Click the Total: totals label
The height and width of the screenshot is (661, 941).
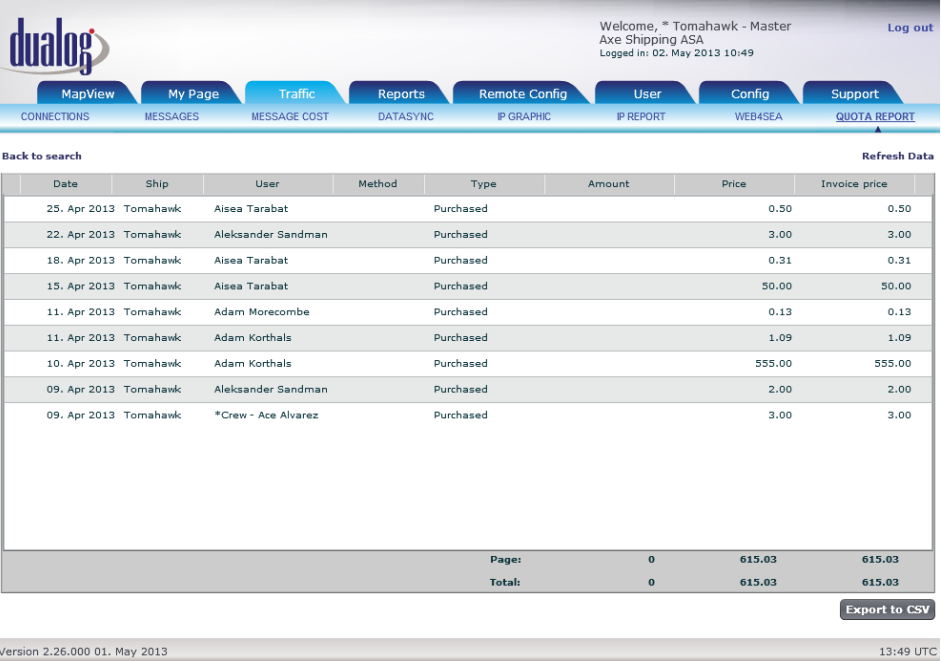[x=505, y=582]
